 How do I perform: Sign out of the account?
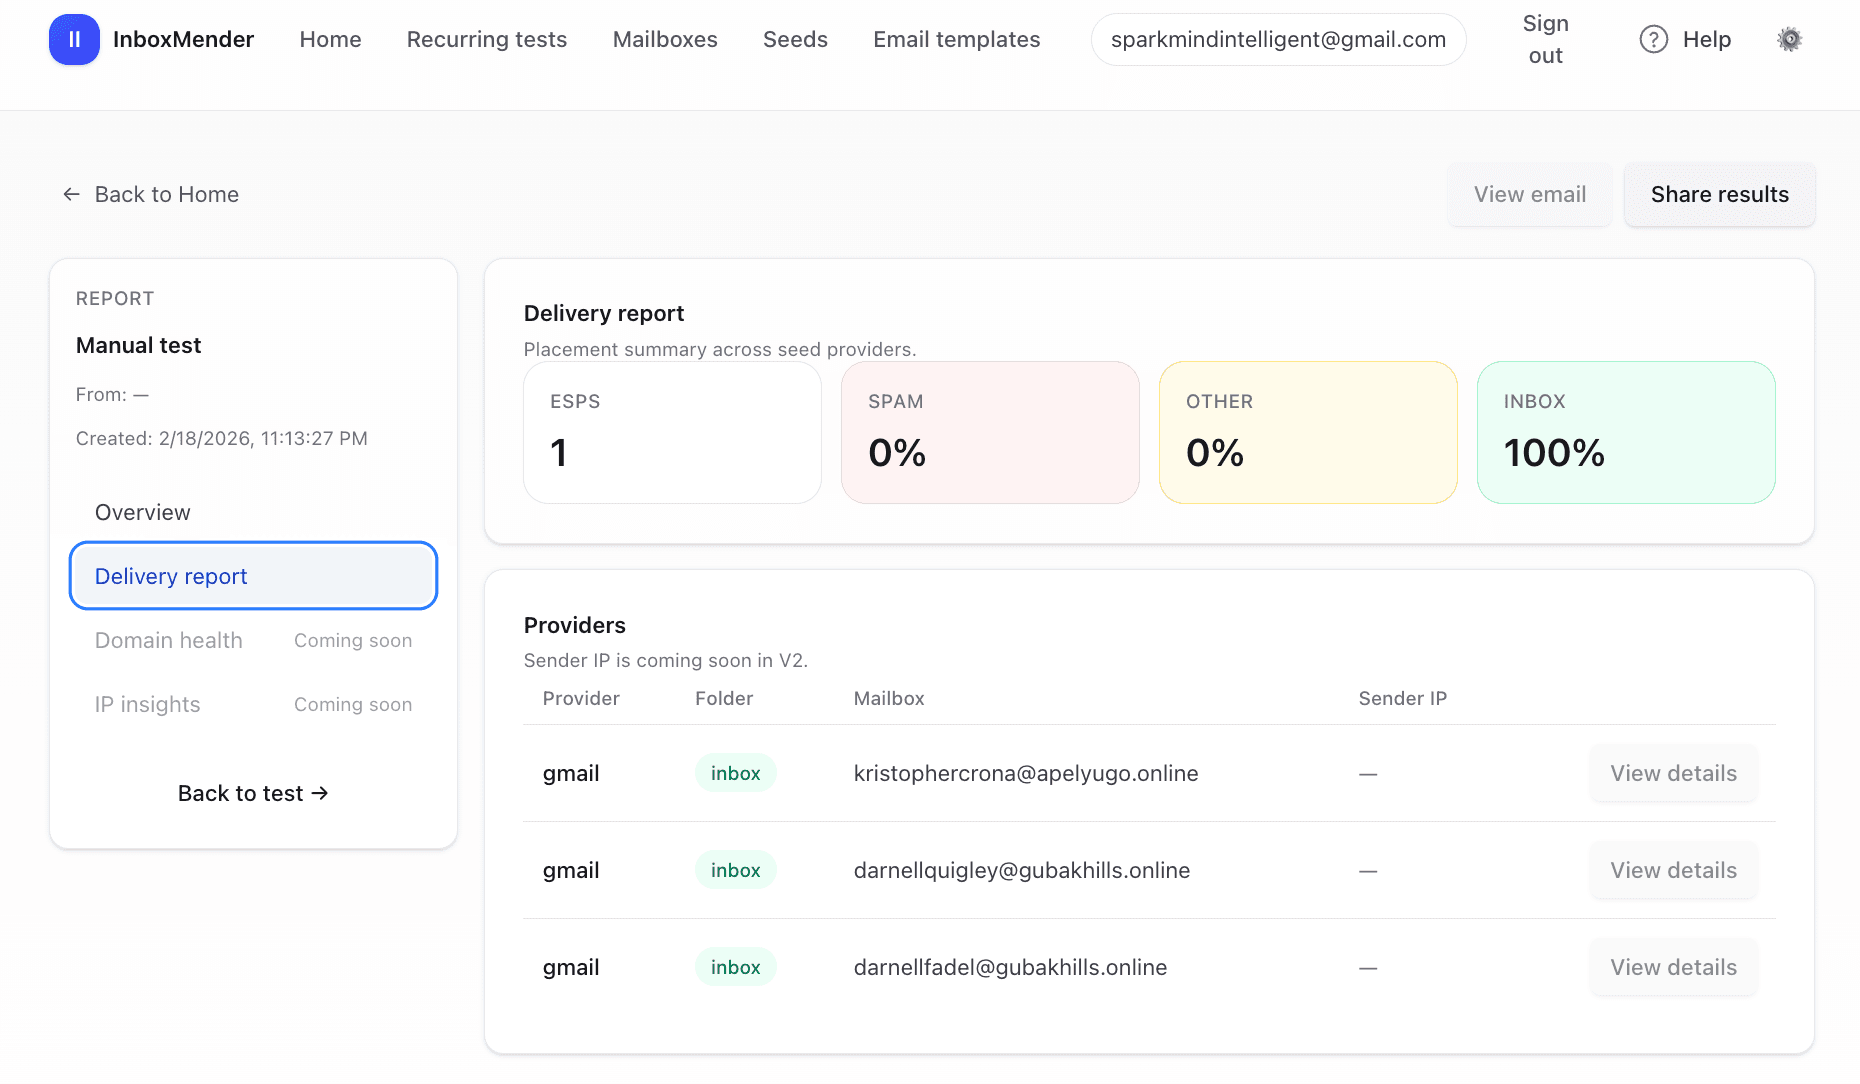coord(1545,39)
